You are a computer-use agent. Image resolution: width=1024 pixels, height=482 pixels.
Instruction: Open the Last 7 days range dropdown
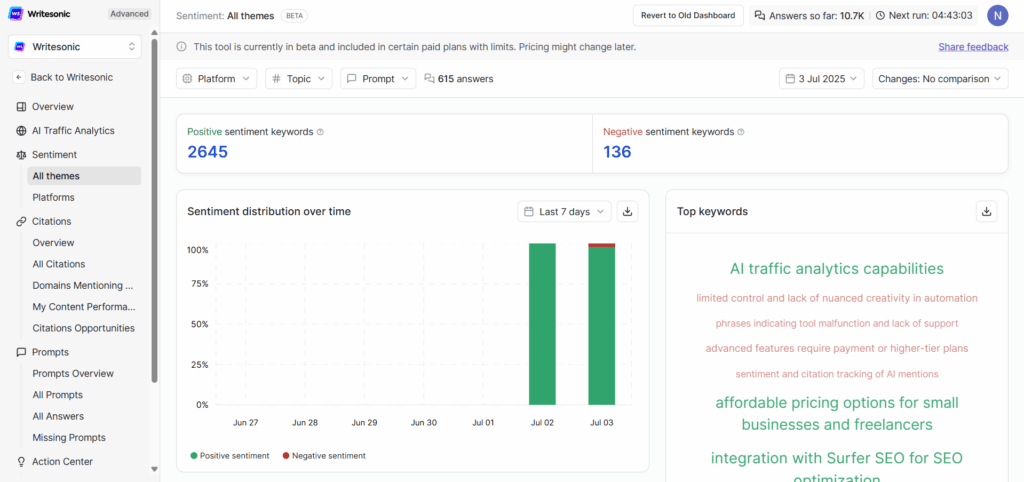(564, 212)
